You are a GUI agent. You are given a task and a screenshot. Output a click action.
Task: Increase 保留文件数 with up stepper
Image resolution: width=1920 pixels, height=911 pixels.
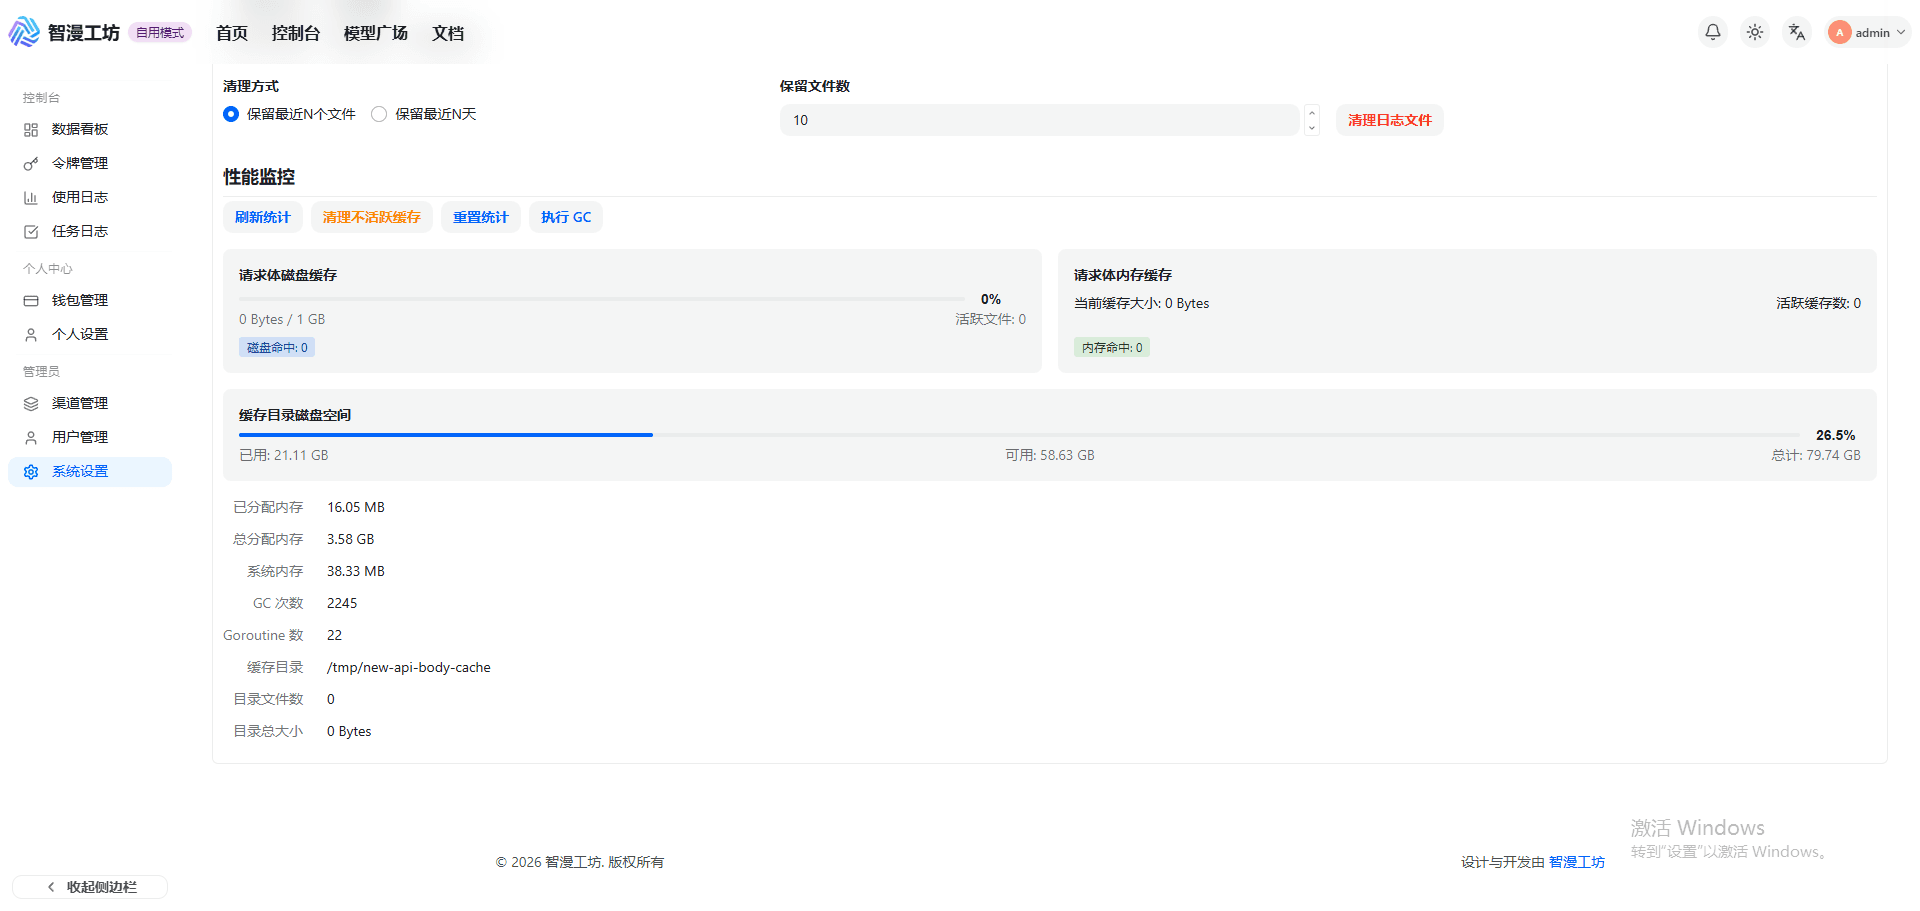(x=1312, y=112)
